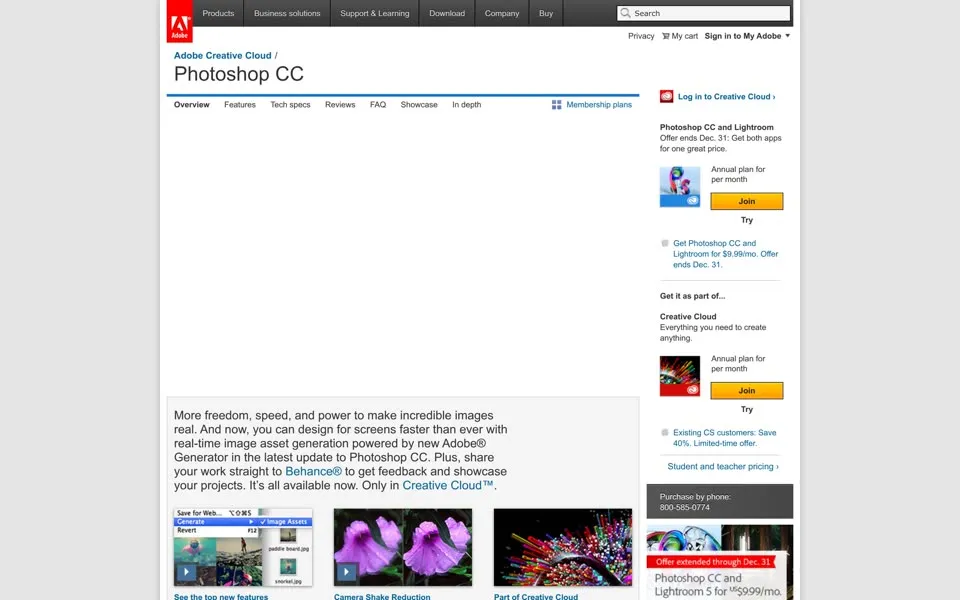This screenshot has width=960, height=600.
Task: Open the In depth tab
Action: 467,105
